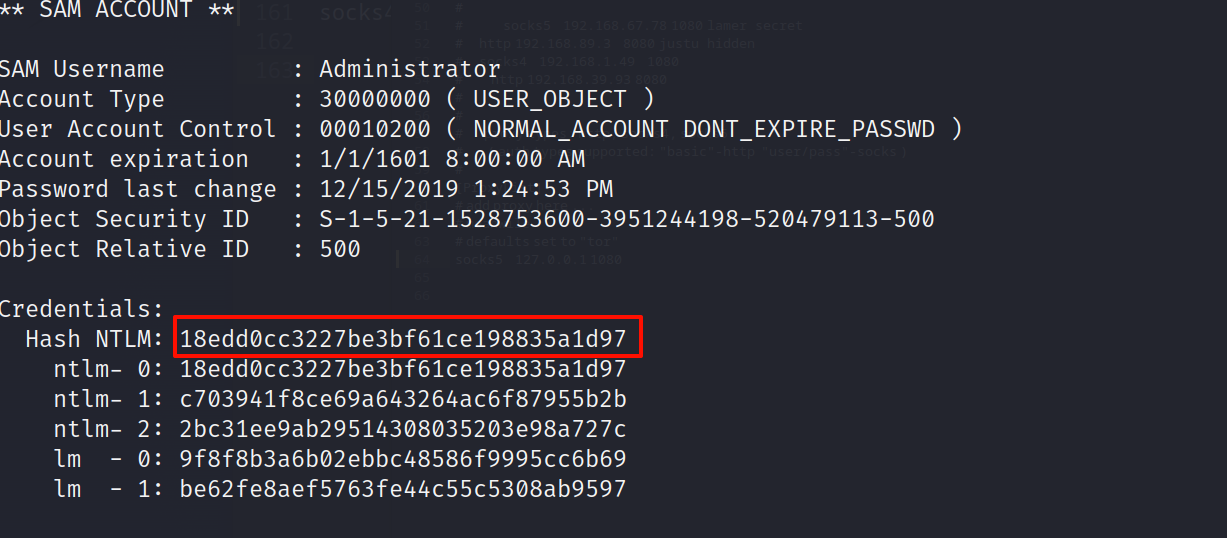Click the ntlm- 0 hash value

tap(403, 369)
